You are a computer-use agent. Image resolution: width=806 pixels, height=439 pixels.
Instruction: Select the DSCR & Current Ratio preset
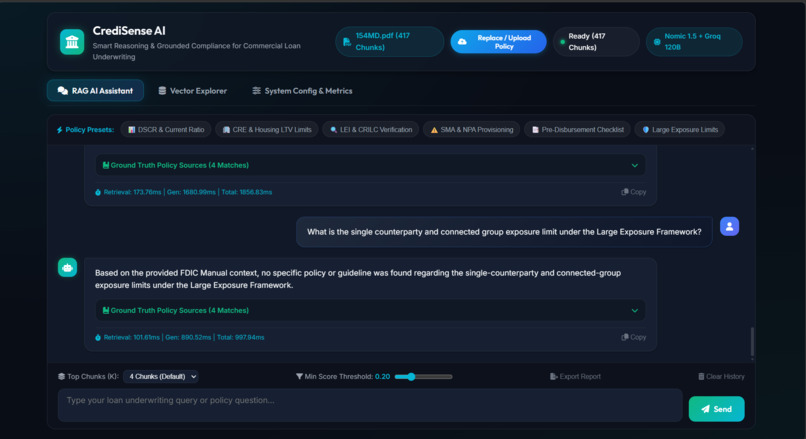coord(166,130)
